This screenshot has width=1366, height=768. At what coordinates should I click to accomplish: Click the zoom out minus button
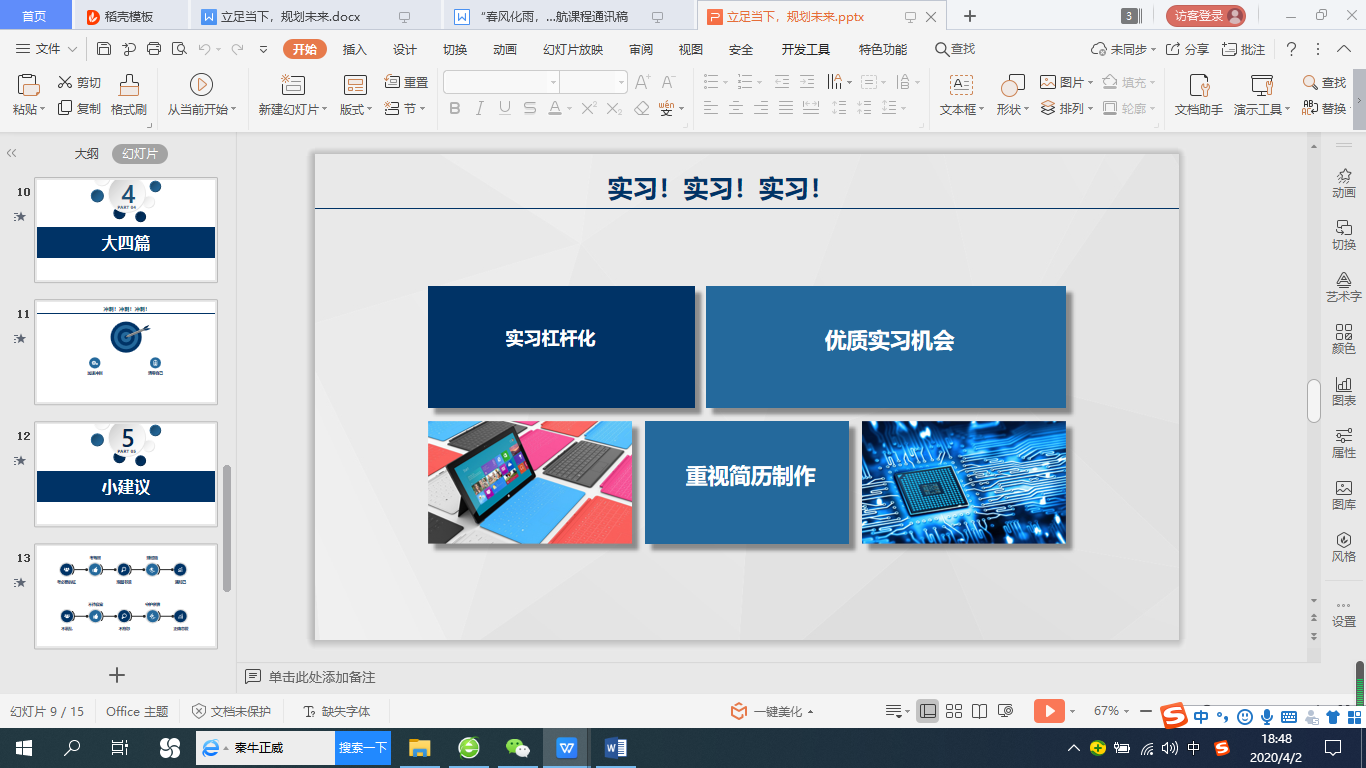point(1146,711)
